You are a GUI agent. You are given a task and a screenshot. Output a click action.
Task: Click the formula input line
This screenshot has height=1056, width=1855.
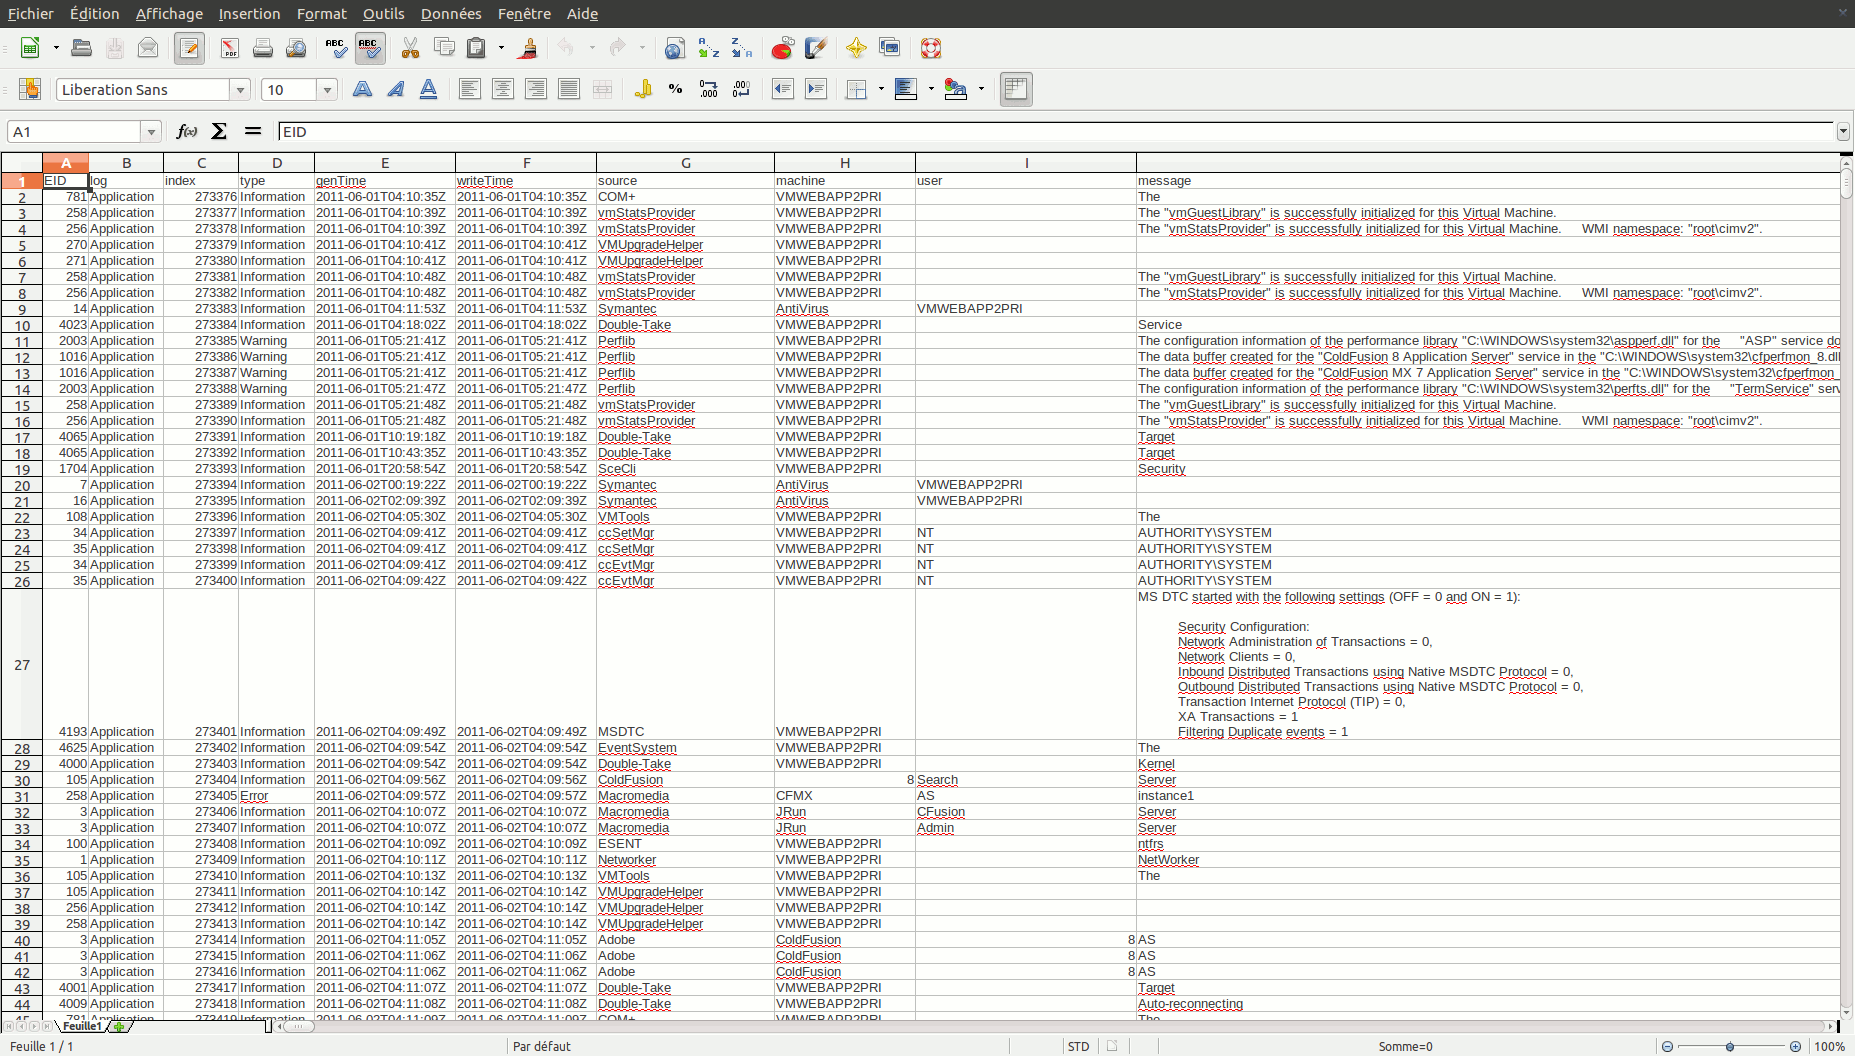click(x=1050, y=132)
